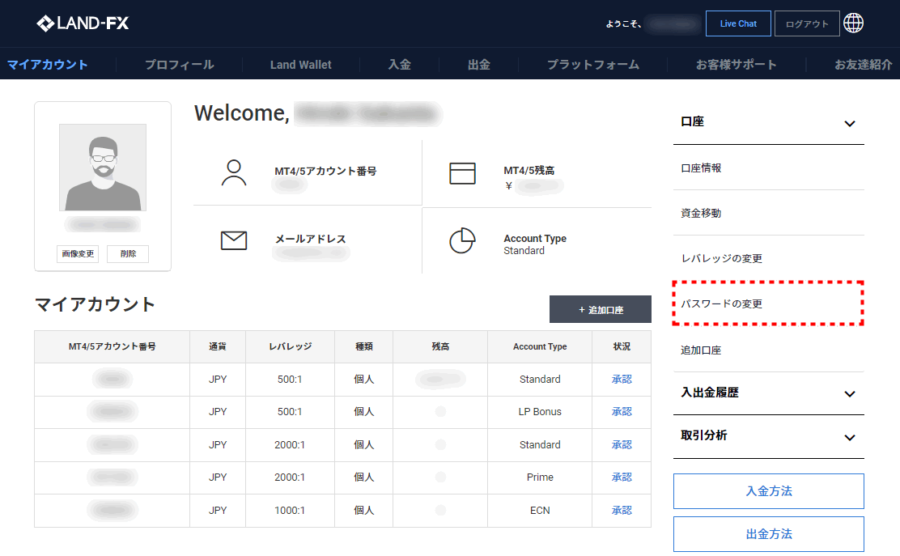Click JPY in the ECN row
The height and width of the screenshot is (556, 900).
click(218, 510)
